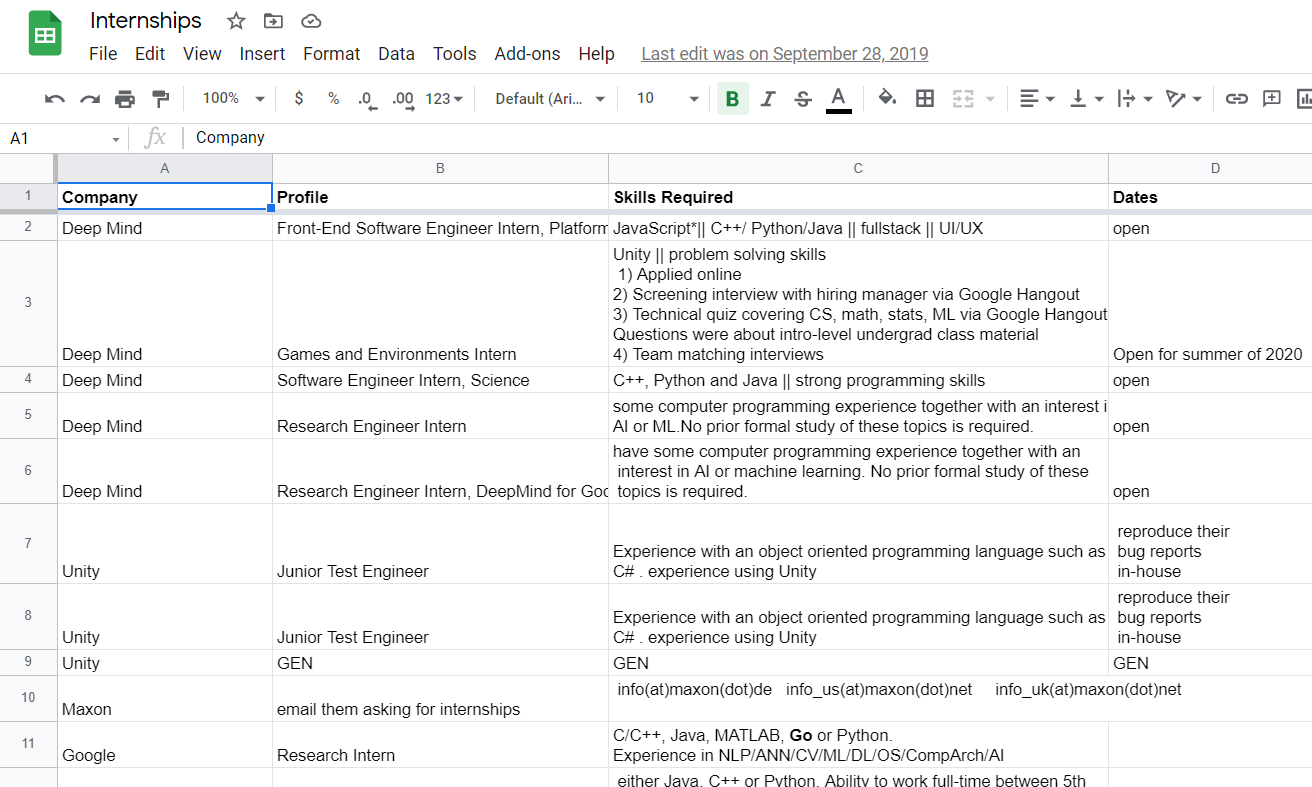Open the Edit menu
1312x787 pixels.
point(150,54)
